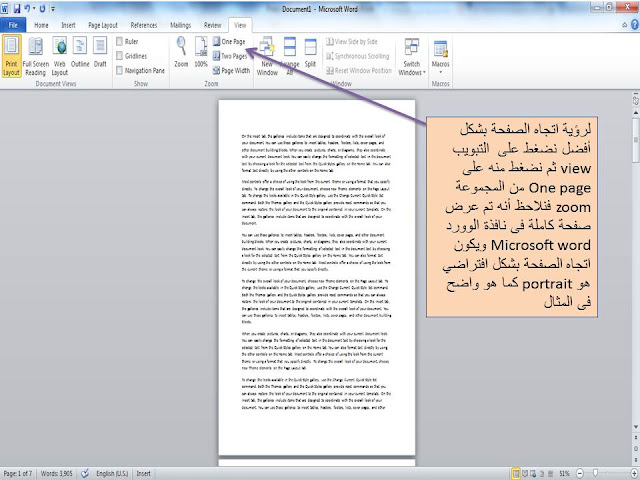Screen dimensions: 640x480
Task: Switch to Outline view
Action: tap(80, 52)
